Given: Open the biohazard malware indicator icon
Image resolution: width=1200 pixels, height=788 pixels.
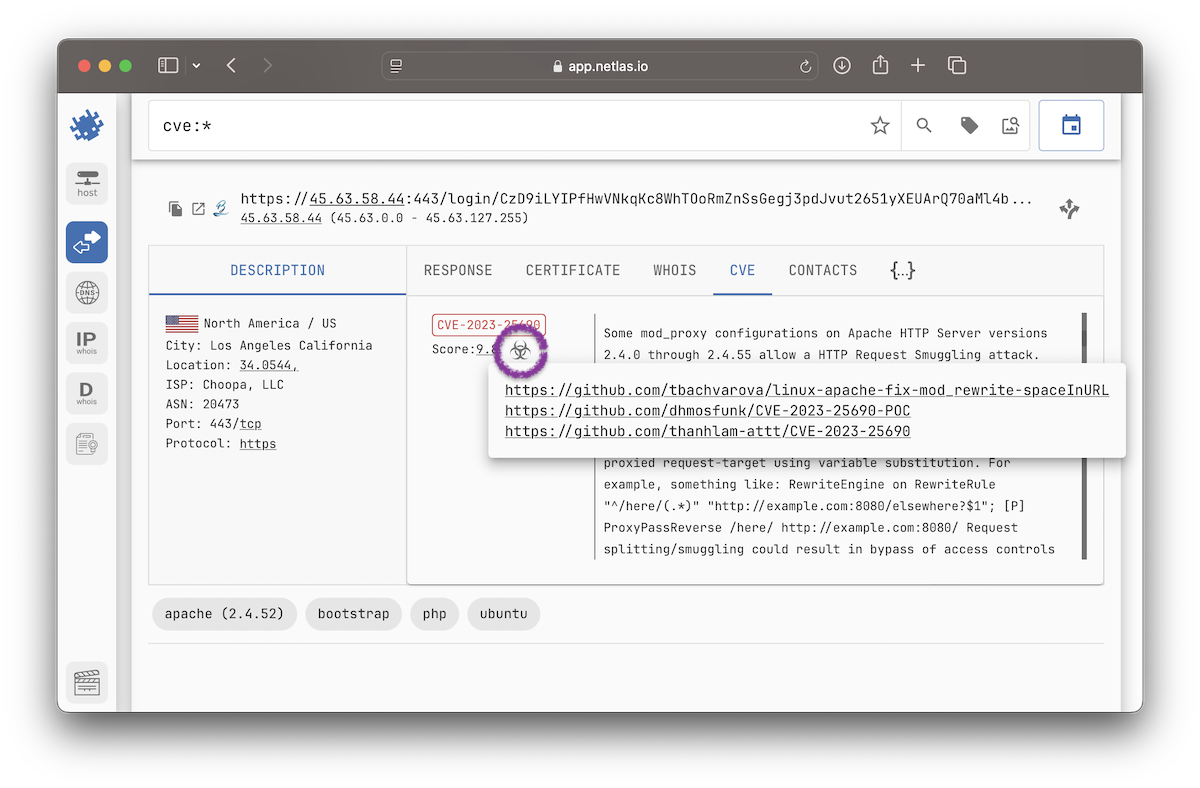Looking at the screenshot, I should click(521, 352).
